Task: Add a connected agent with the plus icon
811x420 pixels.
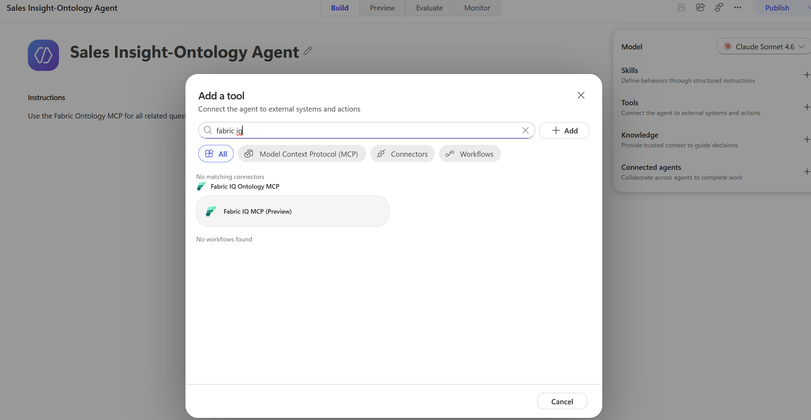Action: 806,171
